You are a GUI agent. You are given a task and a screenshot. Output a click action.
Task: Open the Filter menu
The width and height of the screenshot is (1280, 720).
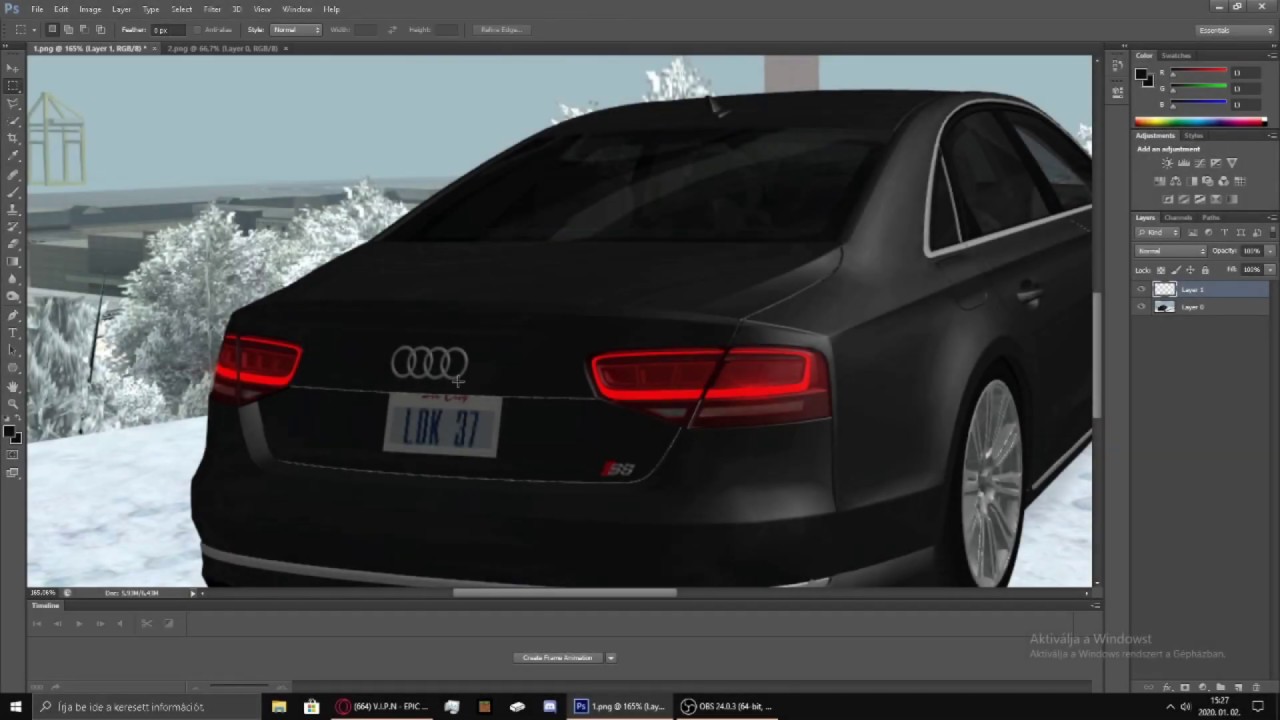(x=212, y=9)
